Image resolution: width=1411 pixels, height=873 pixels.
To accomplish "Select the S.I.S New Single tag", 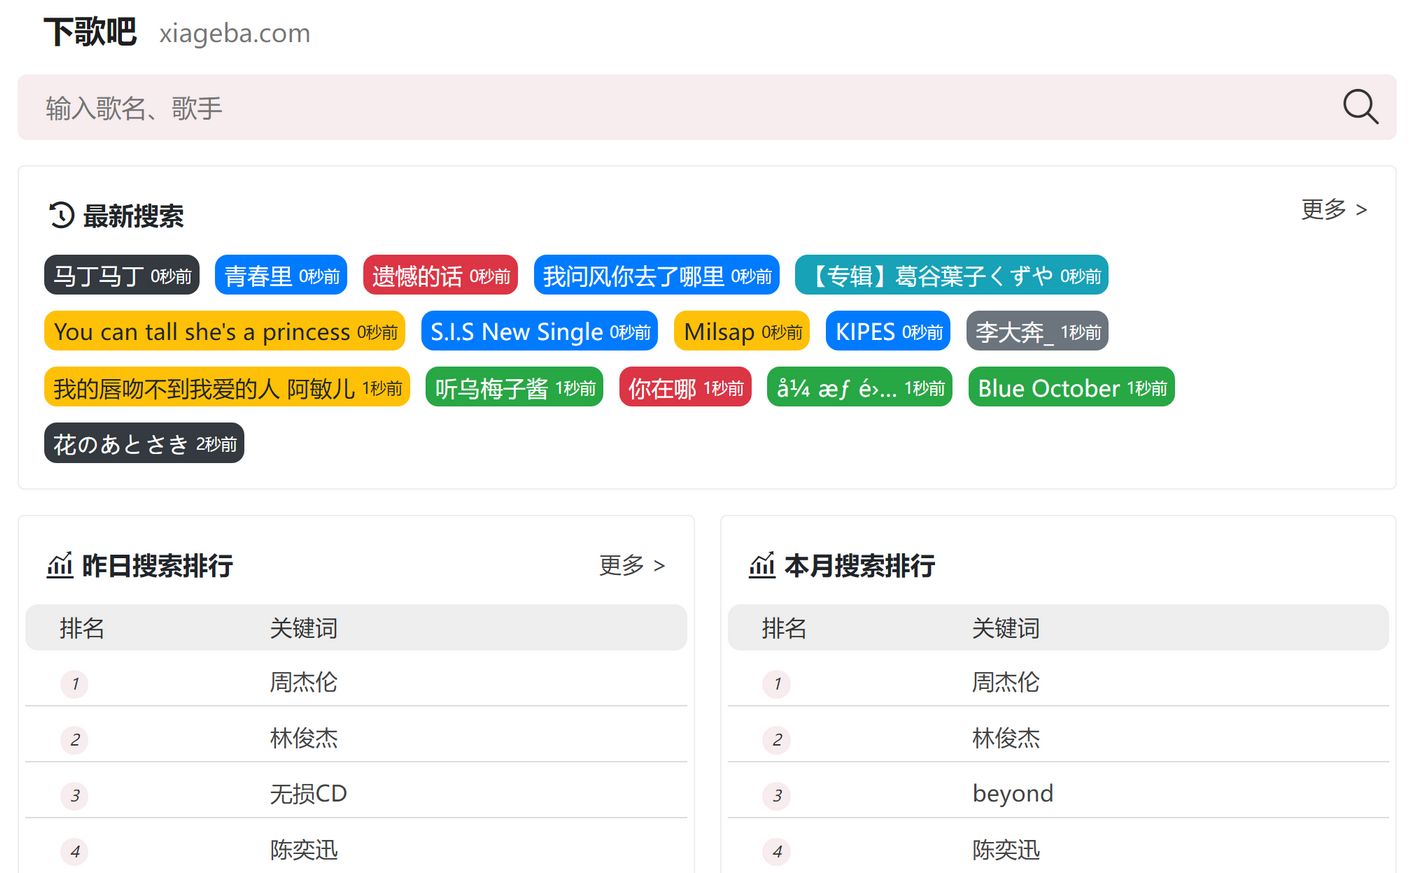I will click(540, 331).
